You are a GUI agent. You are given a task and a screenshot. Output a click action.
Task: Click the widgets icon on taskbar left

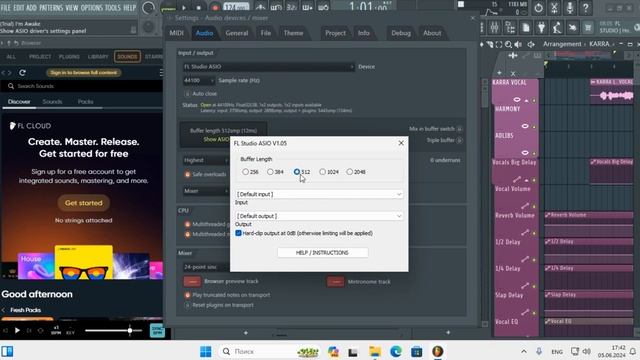[7, 351]
